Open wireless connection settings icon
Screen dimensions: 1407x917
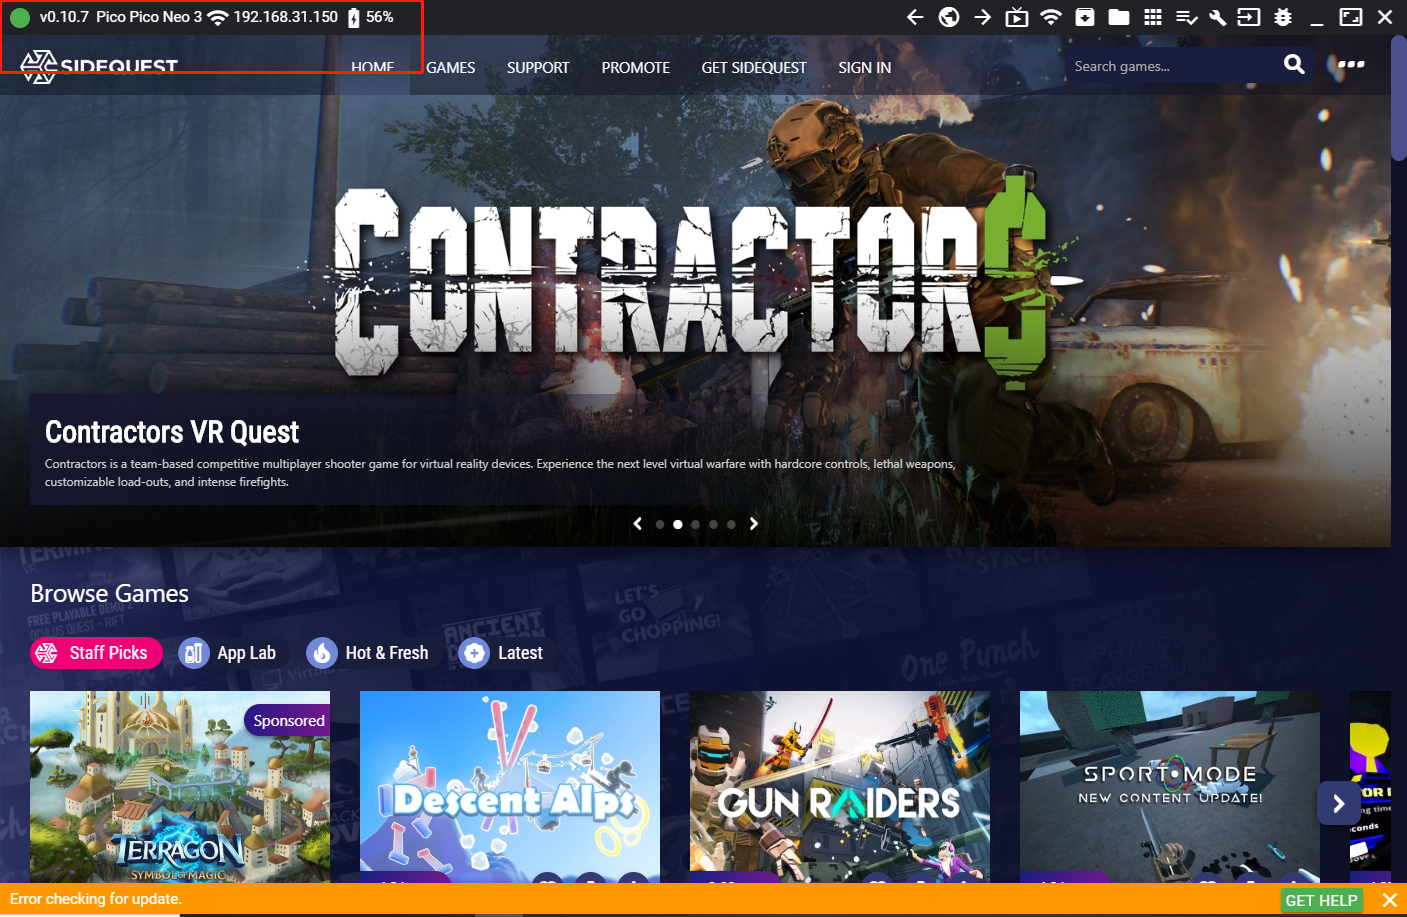pos(1050,17)
